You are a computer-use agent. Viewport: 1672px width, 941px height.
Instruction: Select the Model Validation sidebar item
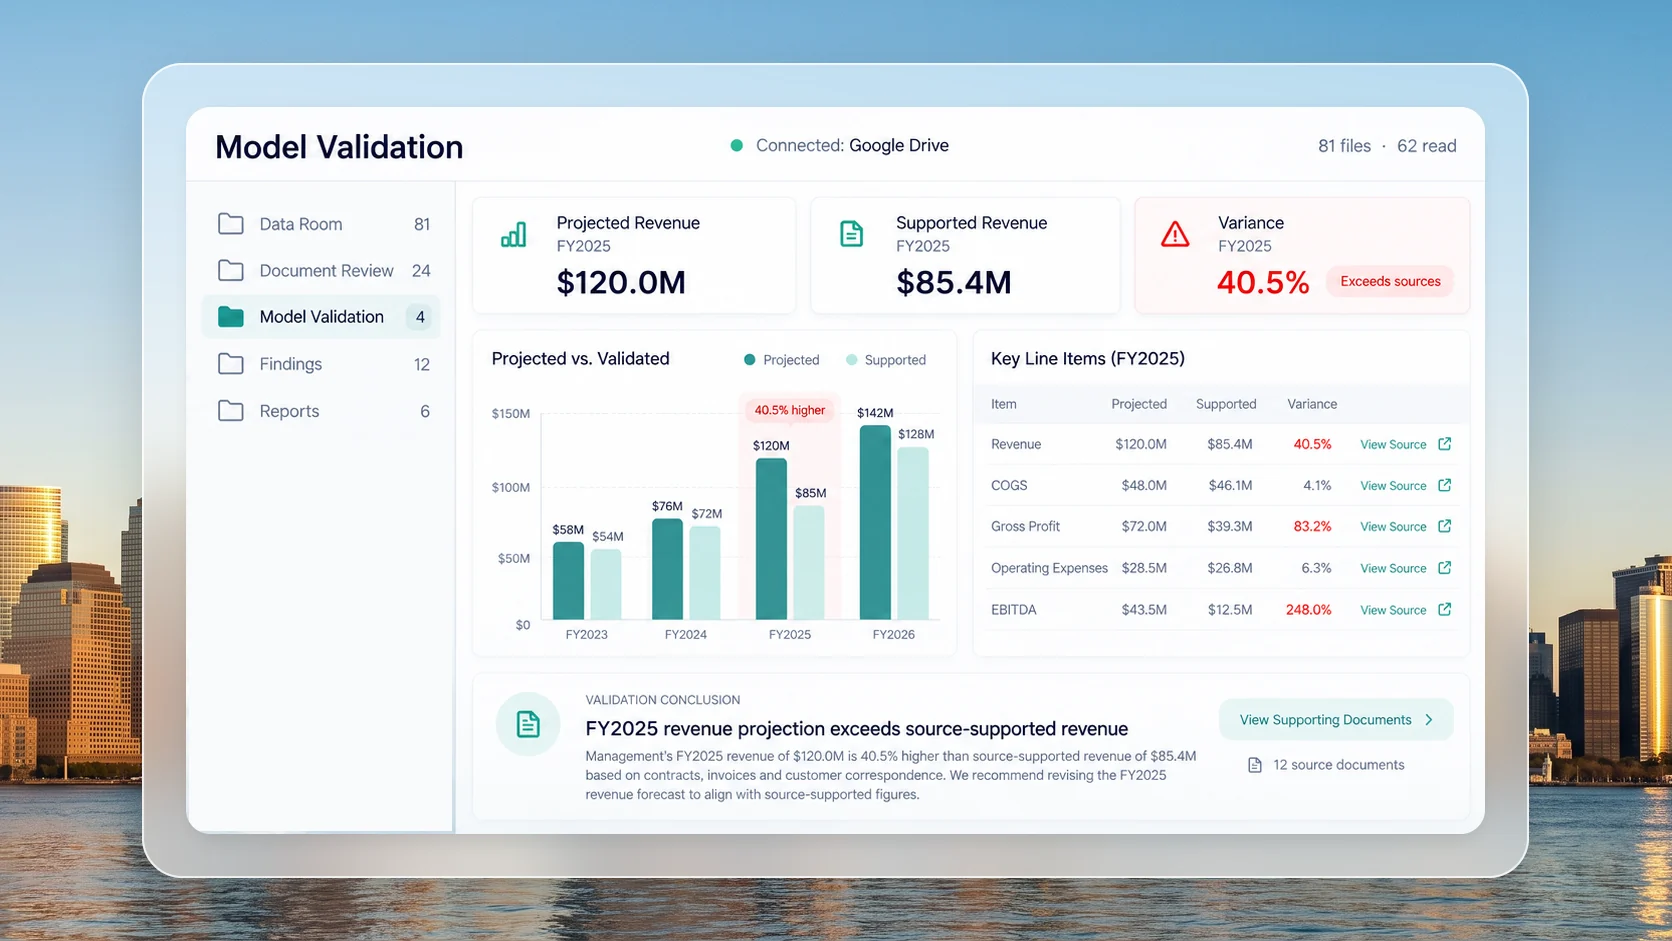point(321,317)
